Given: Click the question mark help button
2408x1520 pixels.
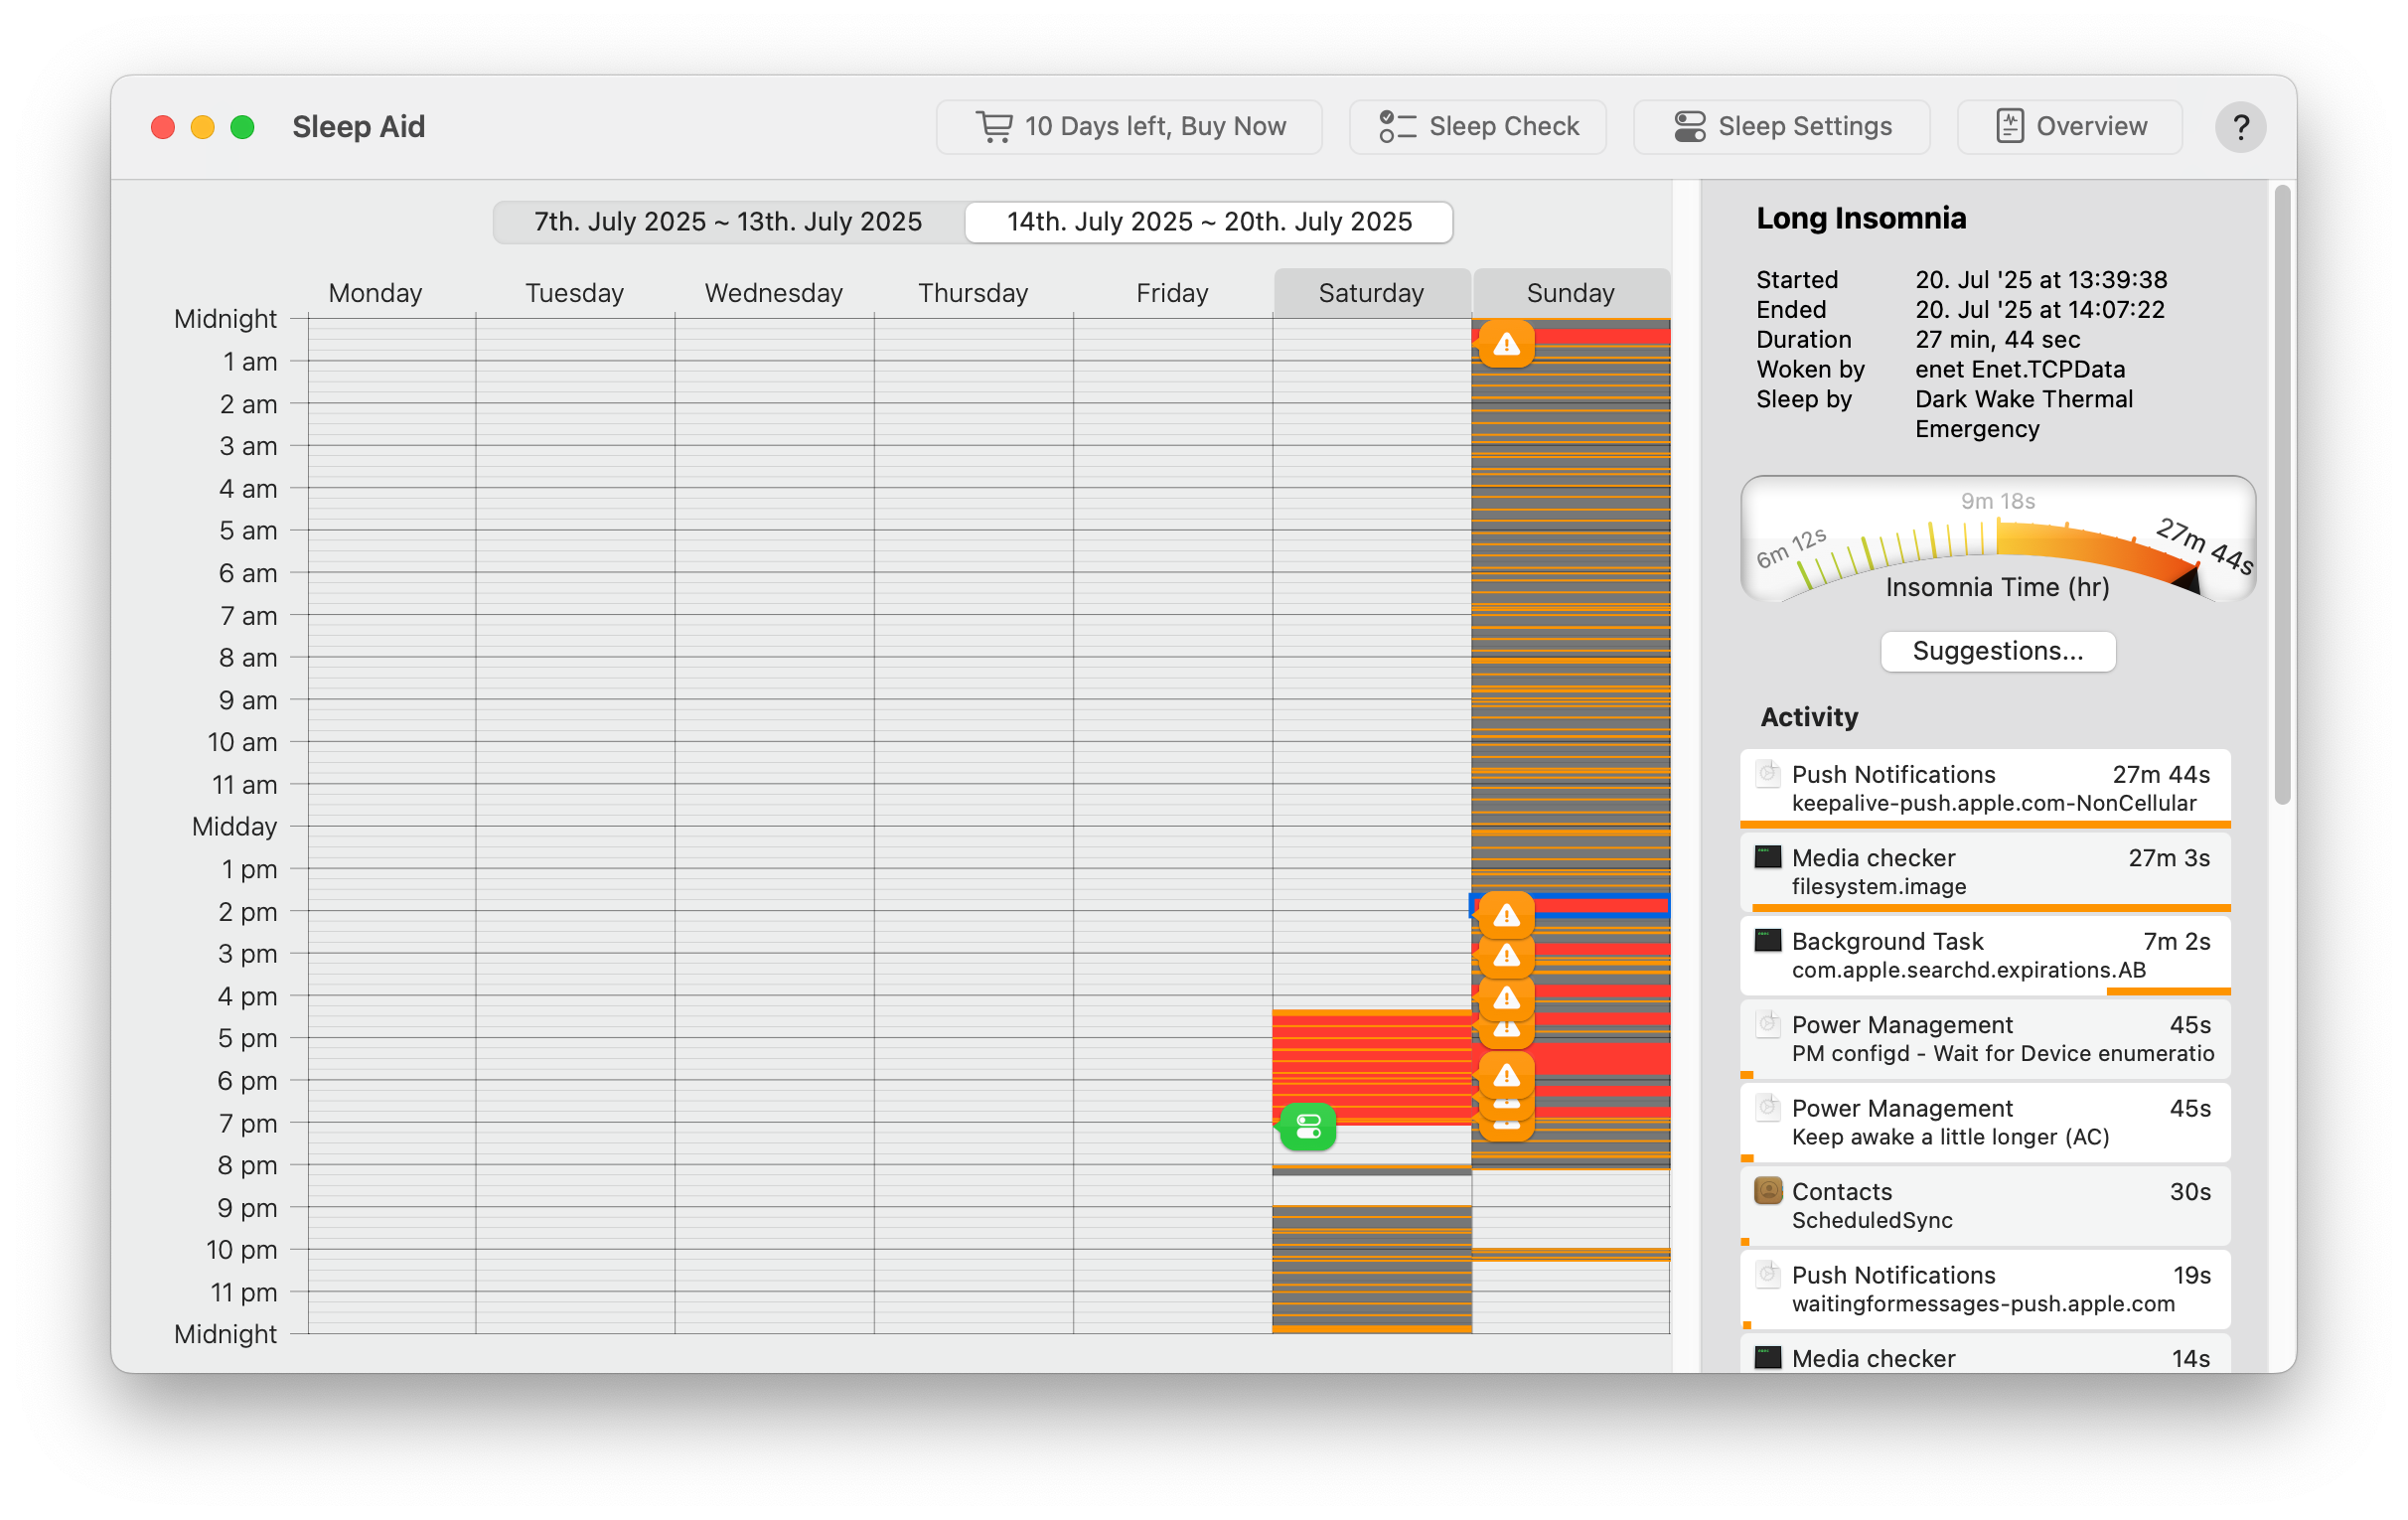Looking at the screenshot, I should point(2239,128).
